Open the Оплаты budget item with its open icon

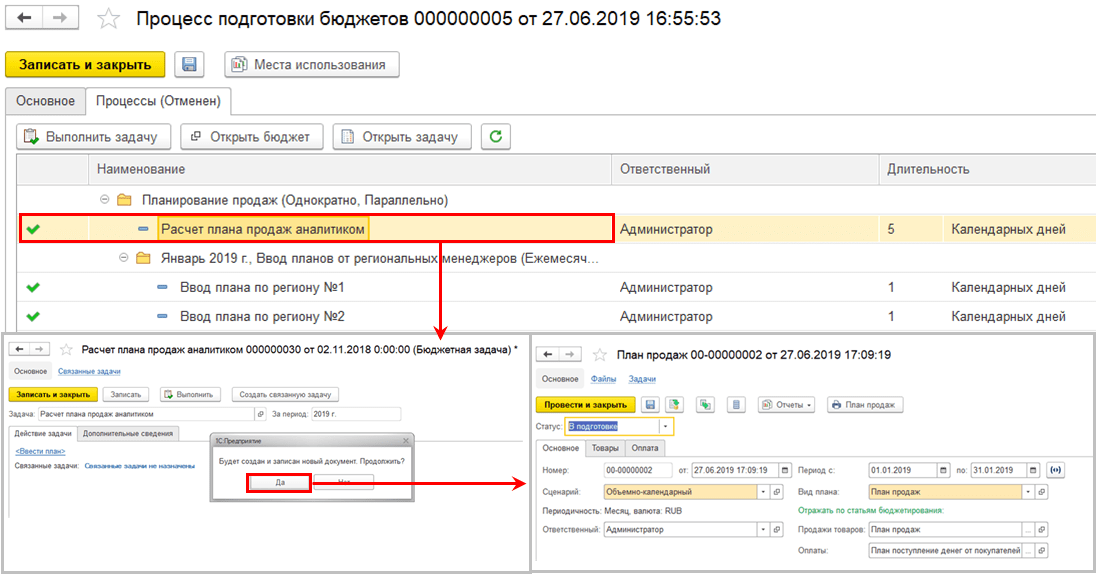pyautogui.click(x=1041, y=550)
